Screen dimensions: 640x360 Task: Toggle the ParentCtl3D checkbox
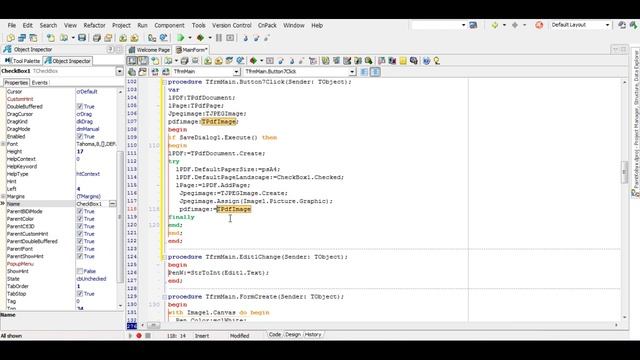click(x=80, y=226)
